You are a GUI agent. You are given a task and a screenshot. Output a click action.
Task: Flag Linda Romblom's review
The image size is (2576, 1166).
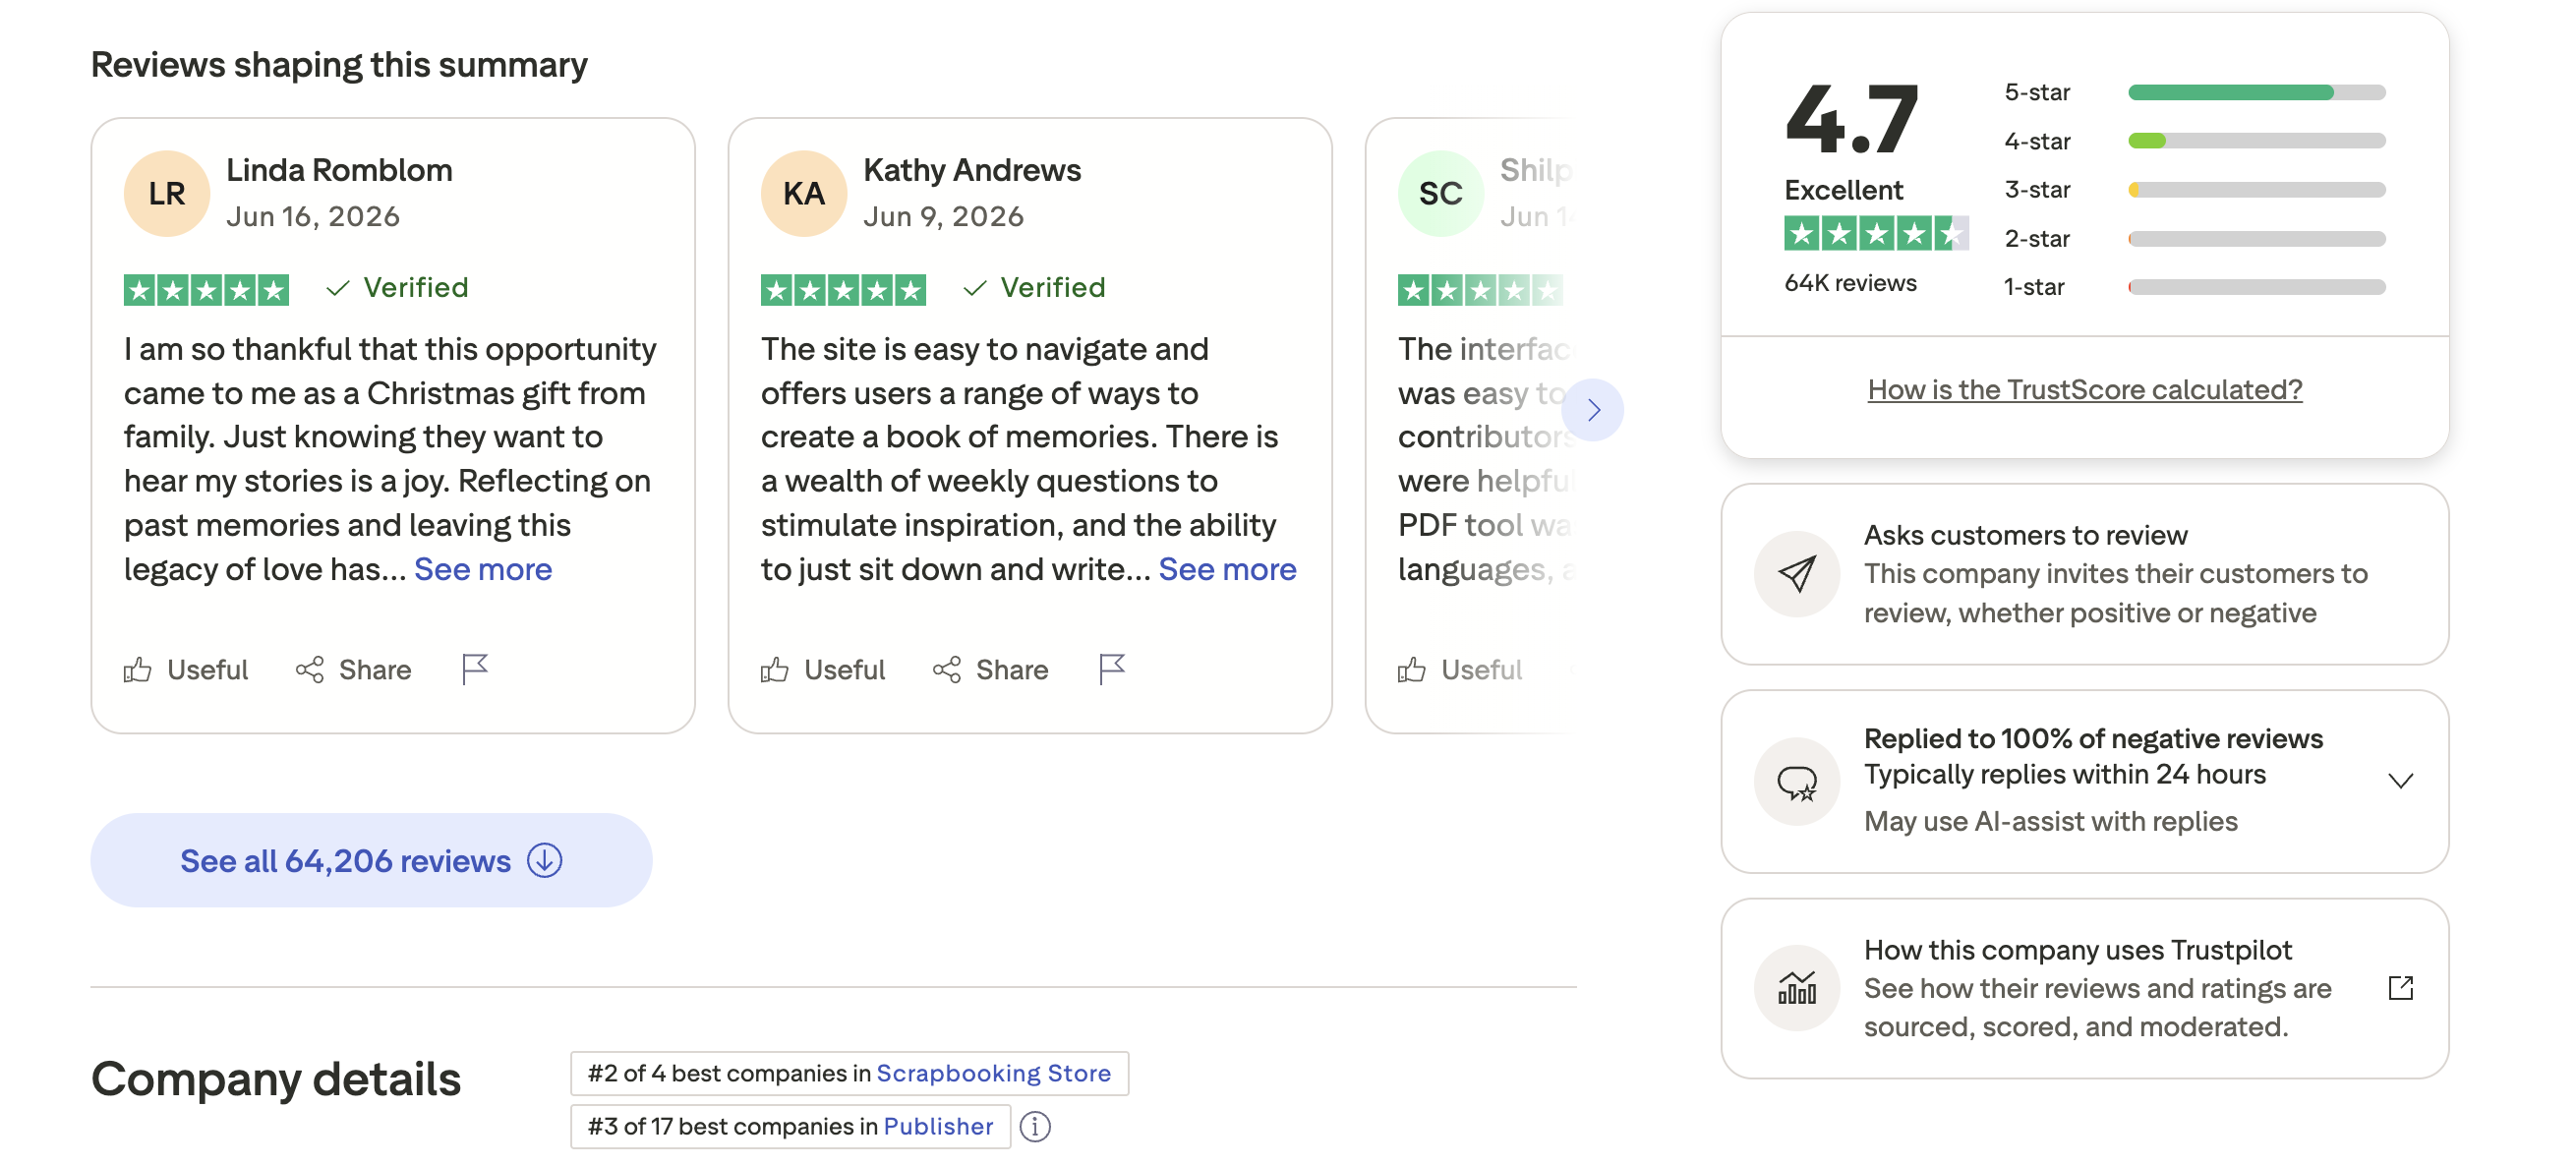point(475,669)
